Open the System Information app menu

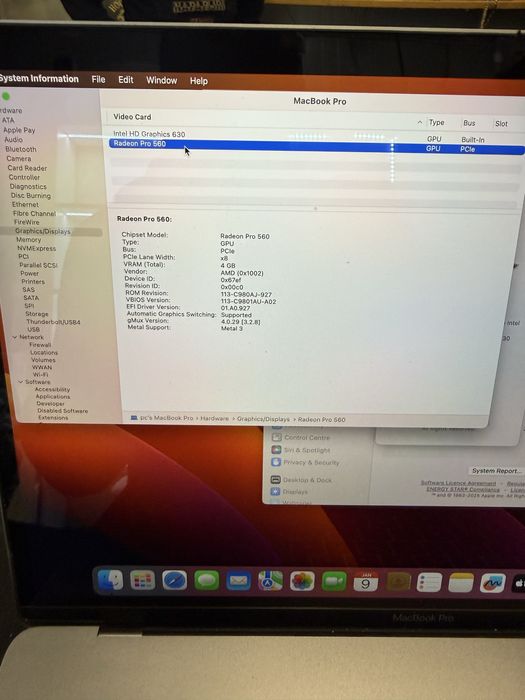[39, 79]
